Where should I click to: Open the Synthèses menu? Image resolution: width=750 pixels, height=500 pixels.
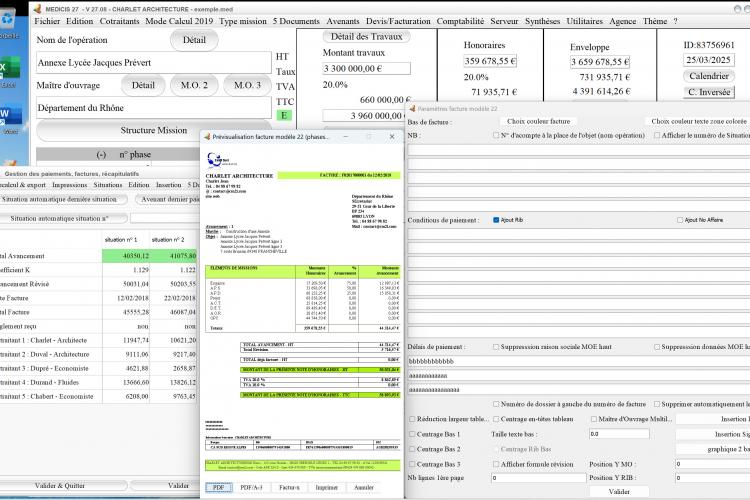tap(542, 21)
